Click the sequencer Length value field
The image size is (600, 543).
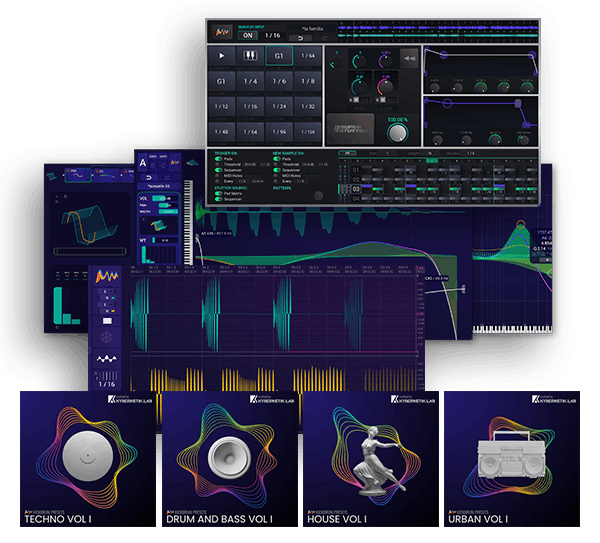point(429,153)
